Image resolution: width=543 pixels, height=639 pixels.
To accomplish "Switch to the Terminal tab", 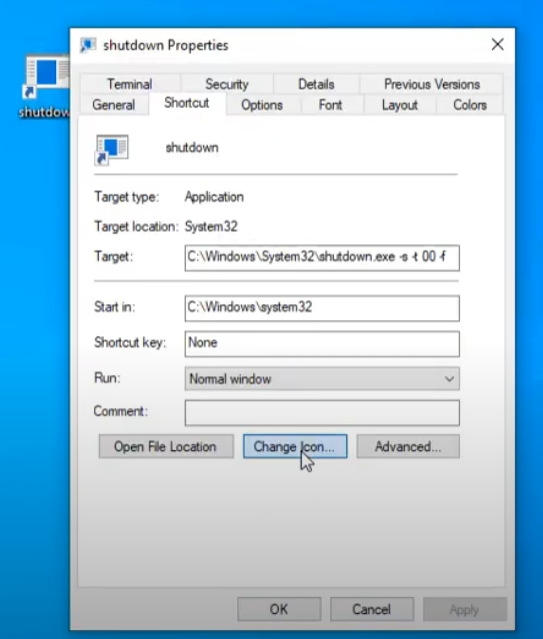I will click(130, 84).
